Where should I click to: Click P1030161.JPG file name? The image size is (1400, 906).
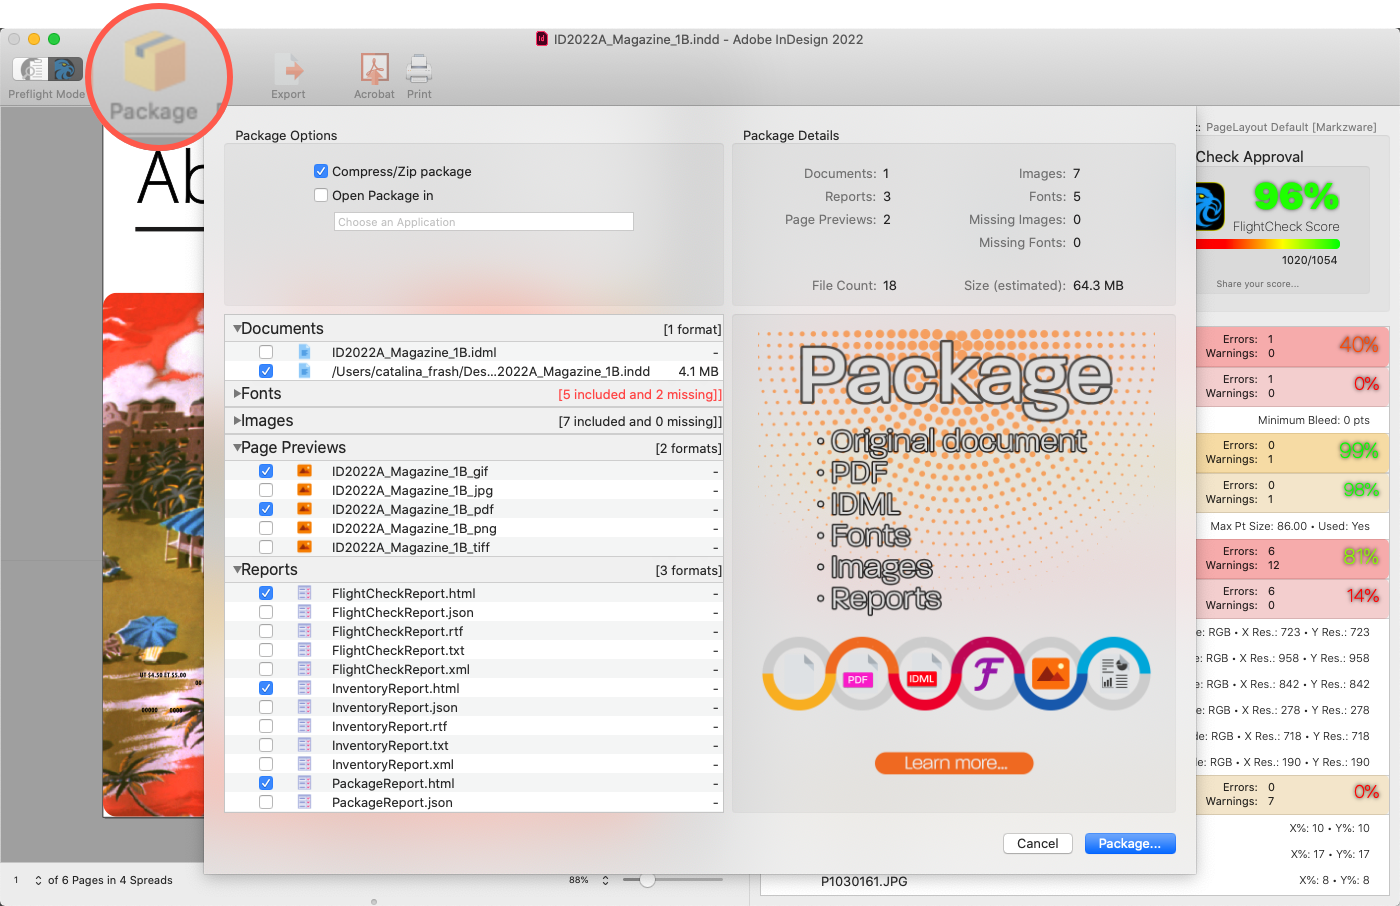pos(864,881)
